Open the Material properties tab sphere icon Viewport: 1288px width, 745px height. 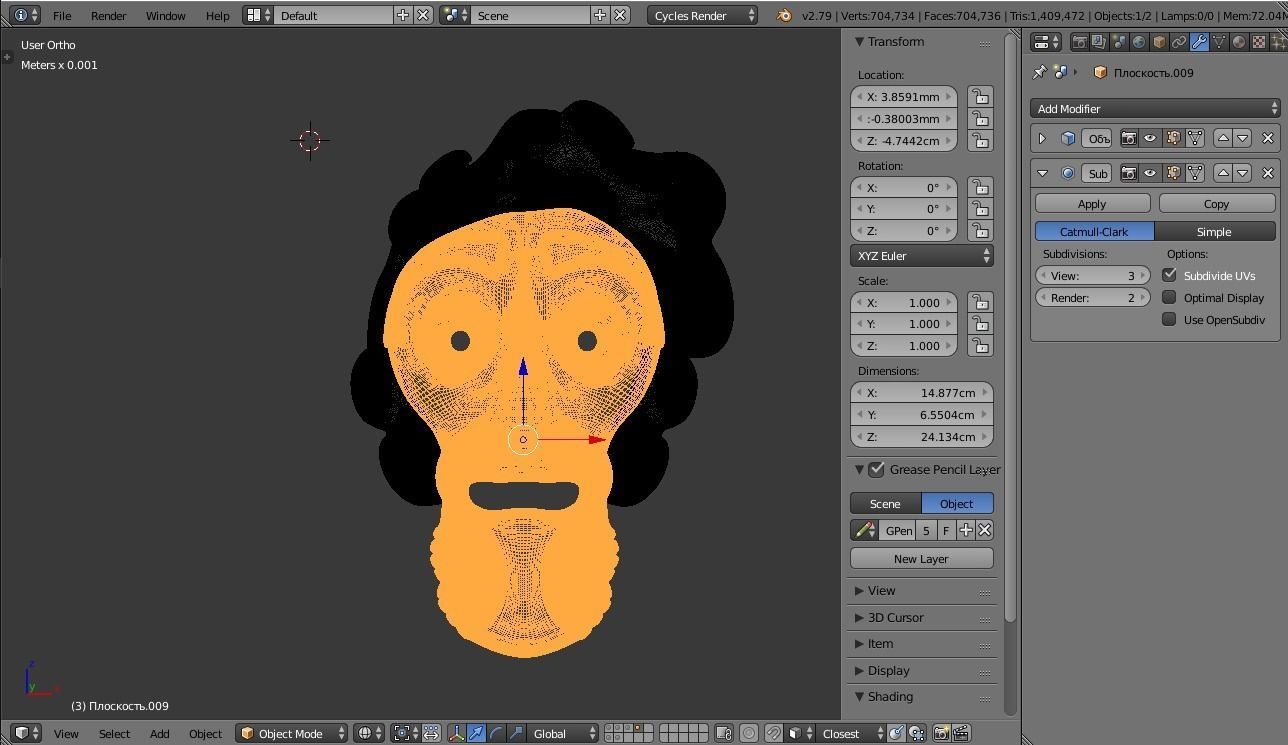(x=1239, y=42)
